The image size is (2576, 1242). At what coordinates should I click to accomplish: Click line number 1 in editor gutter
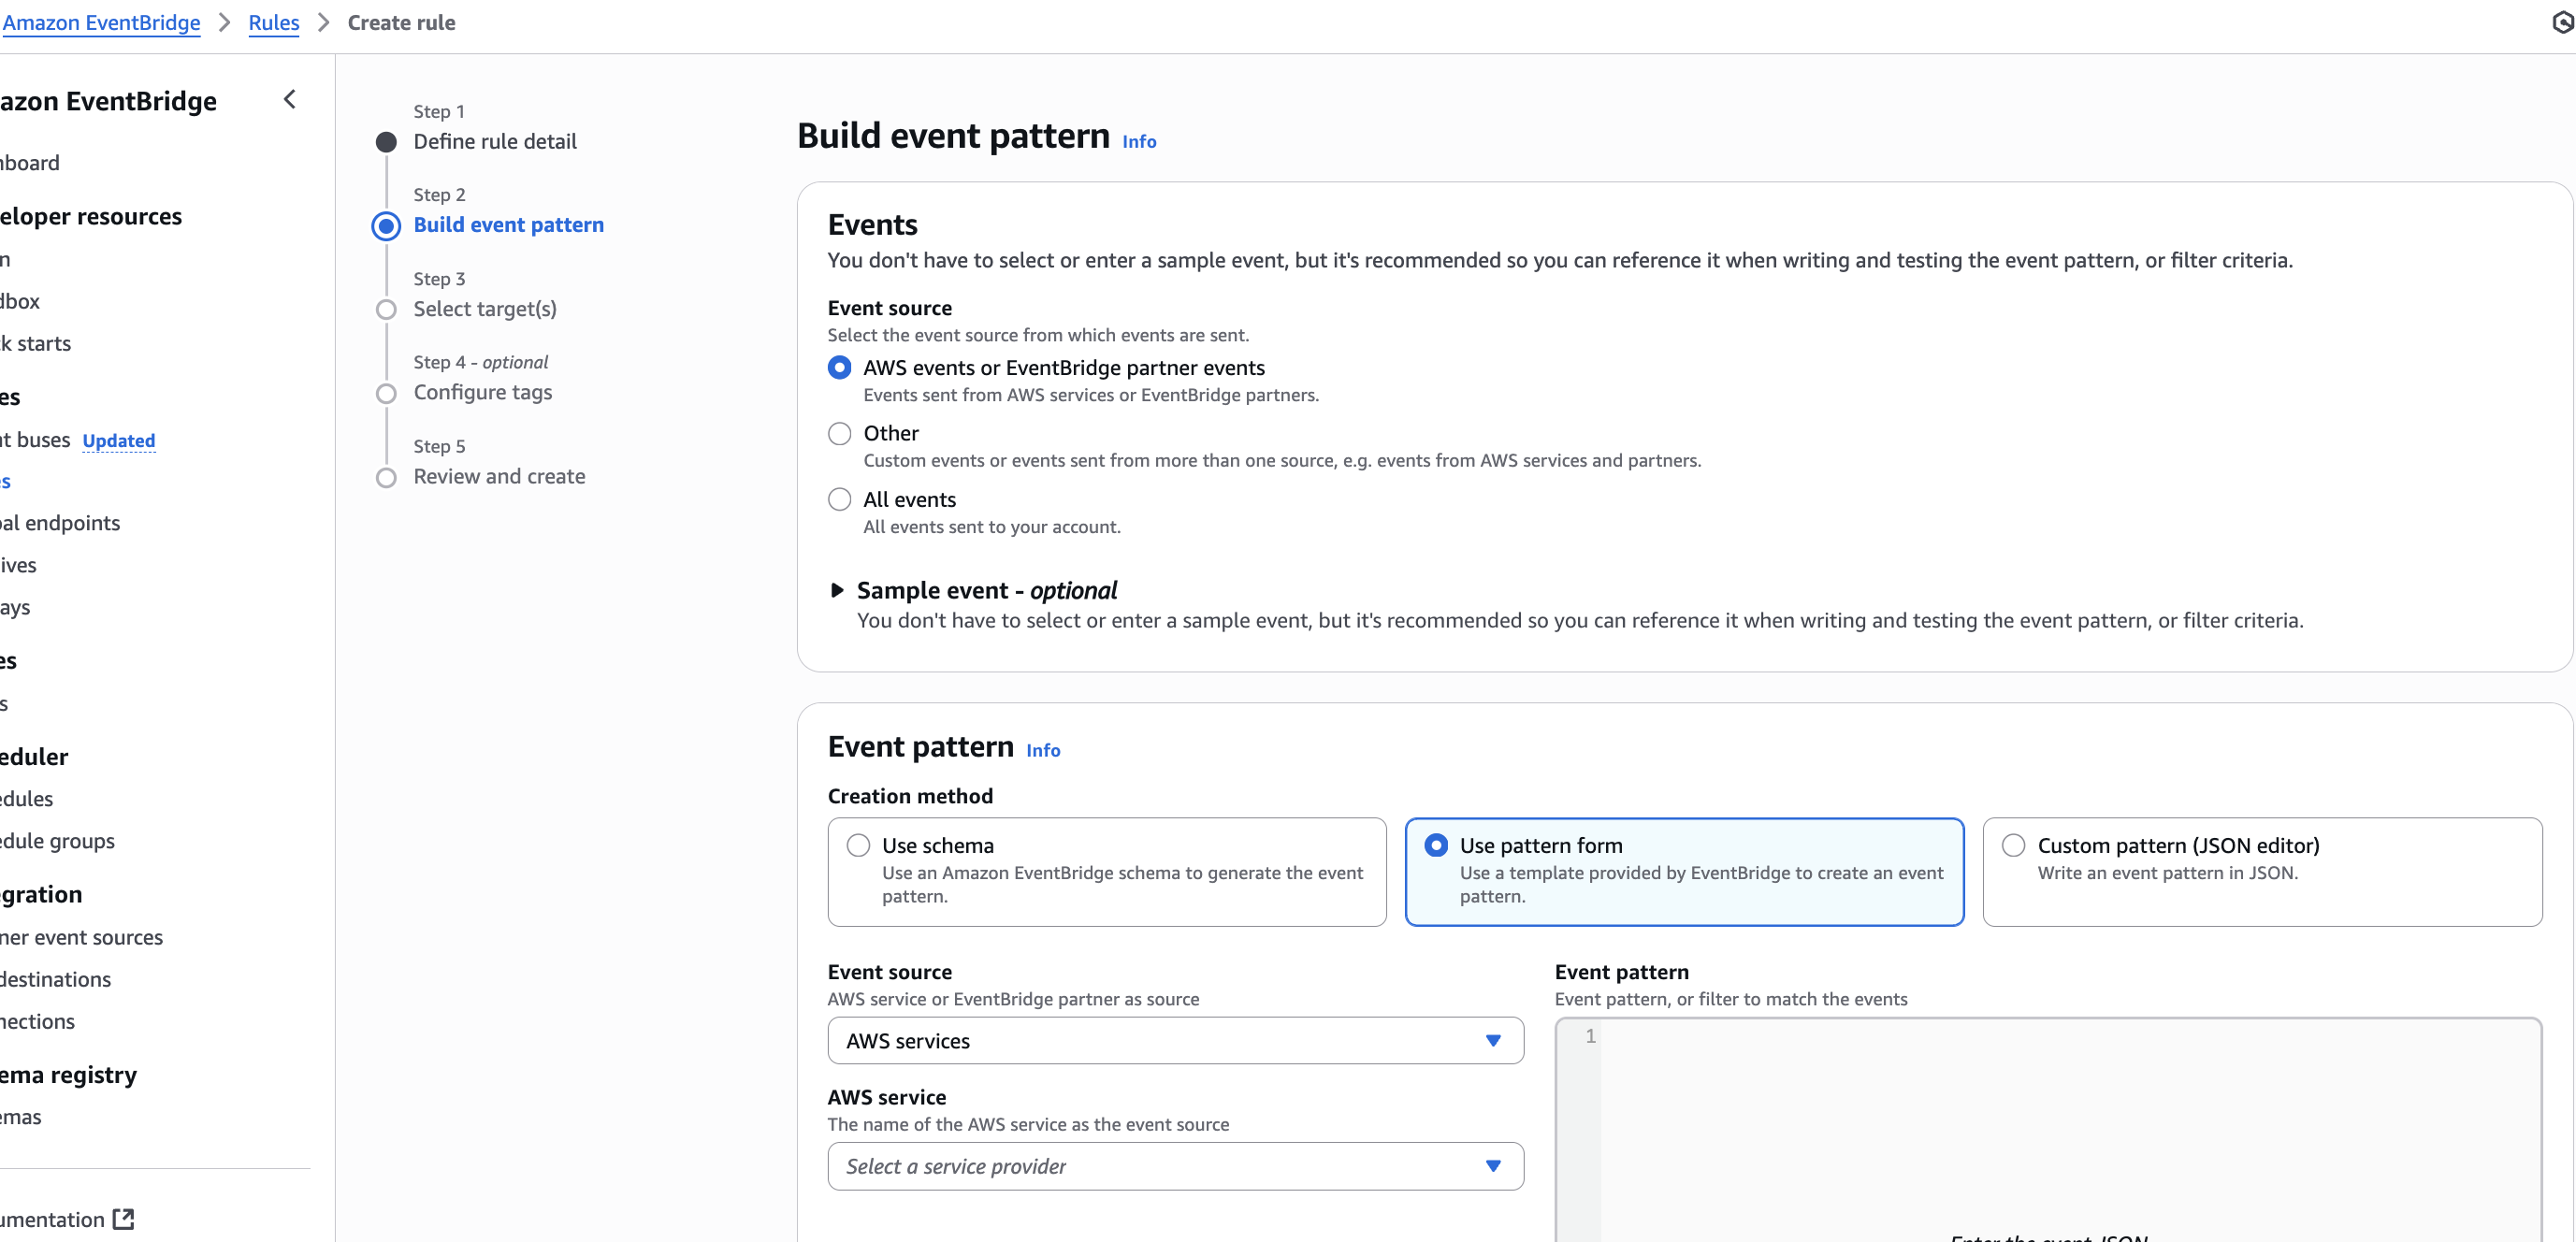pyautogui.click(x=1590, y=1036)
